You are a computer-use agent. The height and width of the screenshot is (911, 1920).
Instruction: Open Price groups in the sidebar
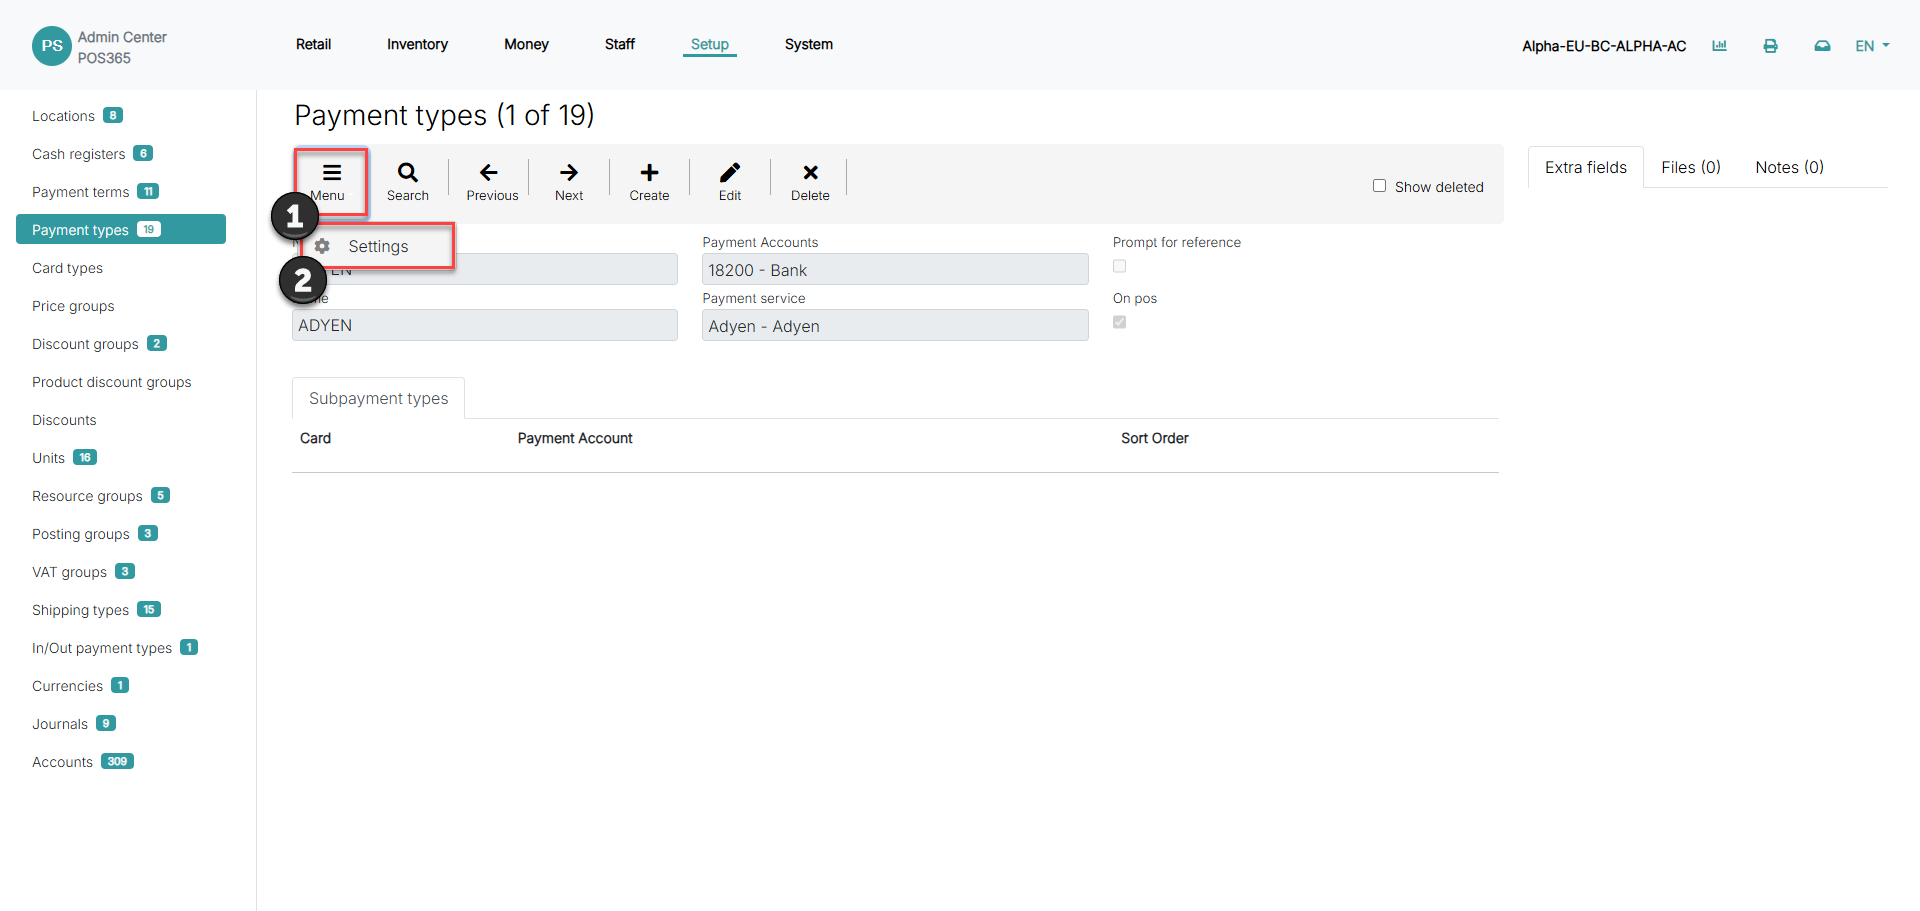click(x=73, y=306)
